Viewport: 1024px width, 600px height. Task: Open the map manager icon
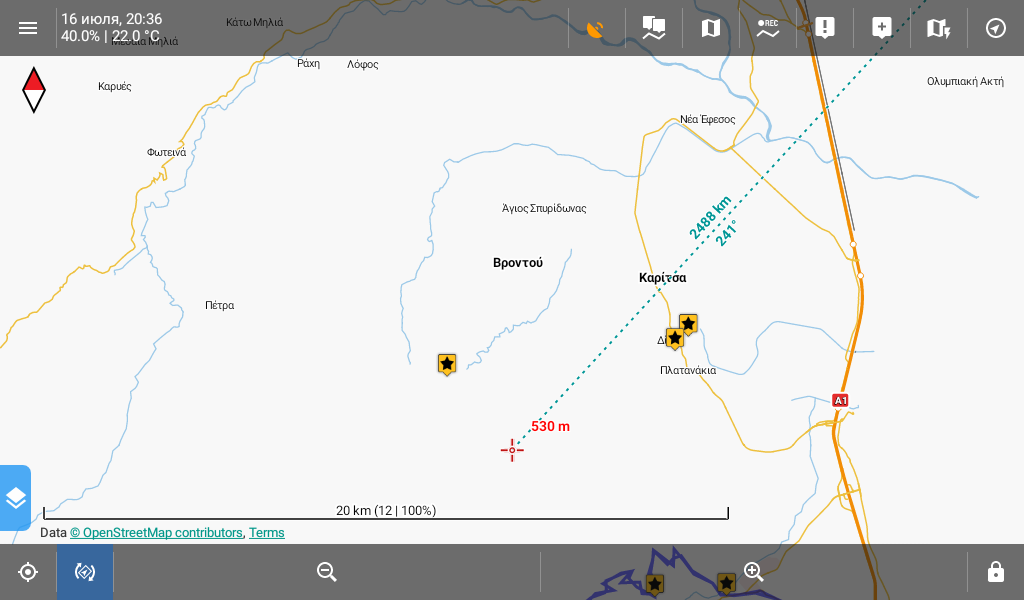(x=710, y=28)
